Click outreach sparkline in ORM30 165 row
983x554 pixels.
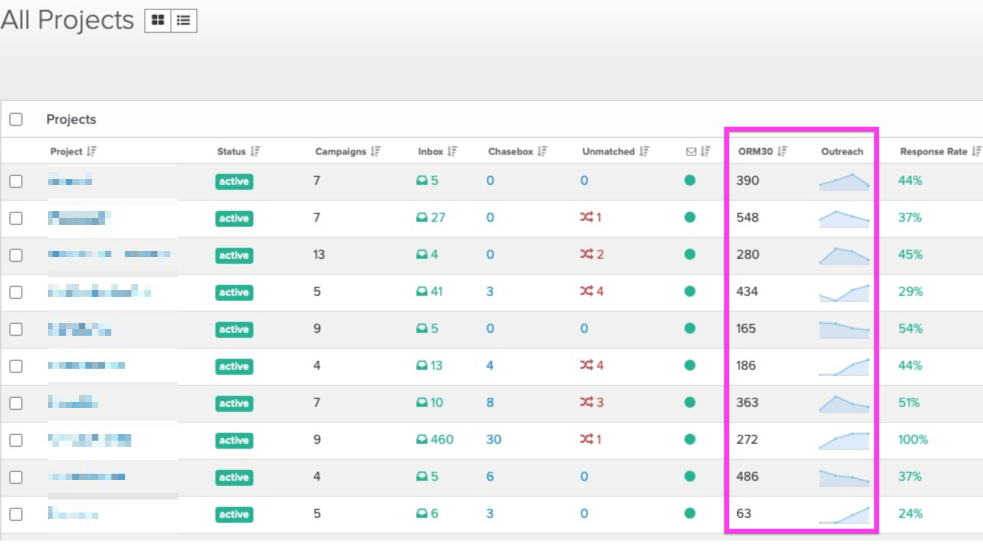[x=844, y=329]
